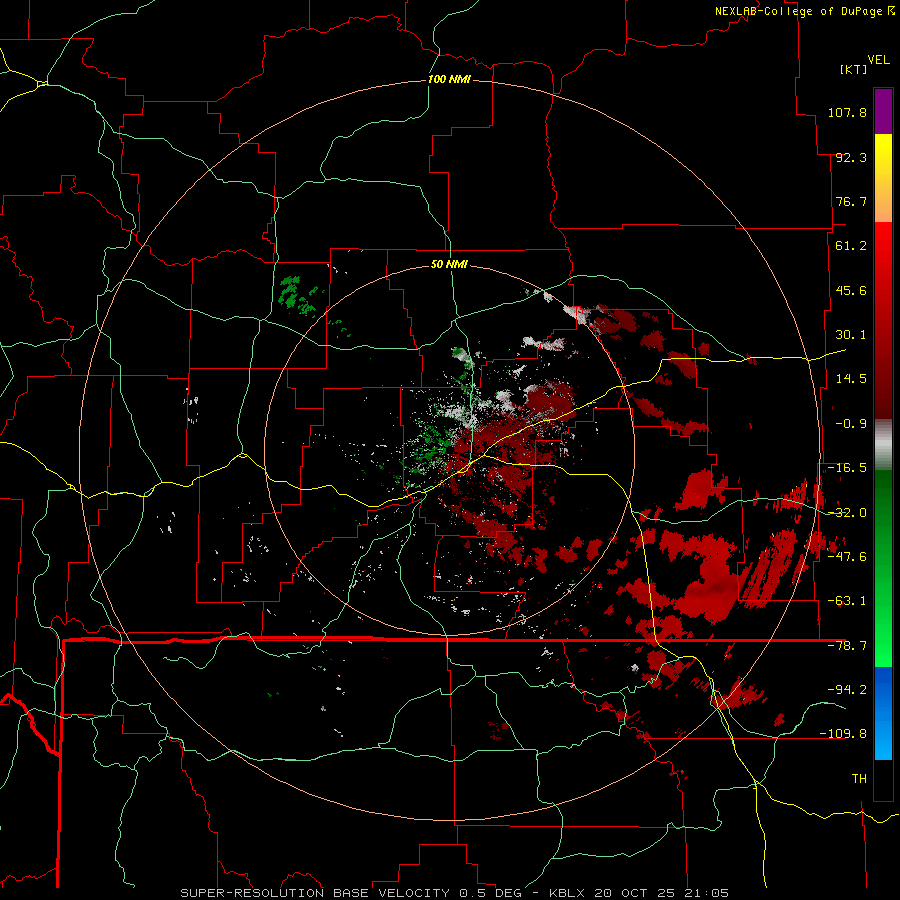Screen dimensions: 900x900
Task: Click the gray near-zero colorbar segment
Action: click(883, 445)
